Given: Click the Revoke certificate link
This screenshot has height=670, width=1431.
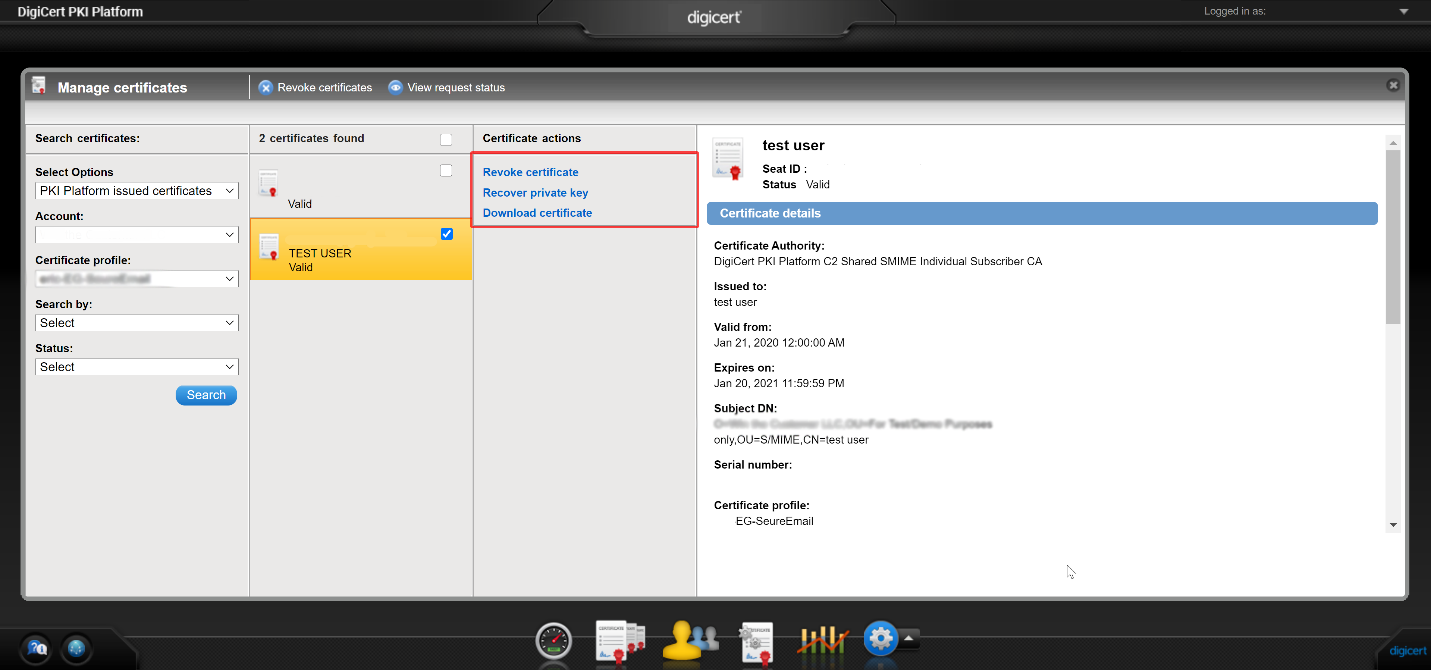Looking at the screenshot, I should 530,172.
